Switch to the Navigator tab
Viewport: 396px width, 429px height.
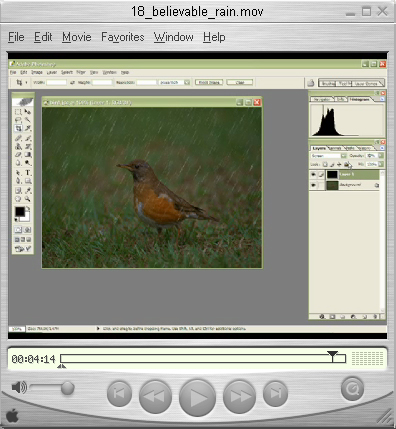click(322, 99)
